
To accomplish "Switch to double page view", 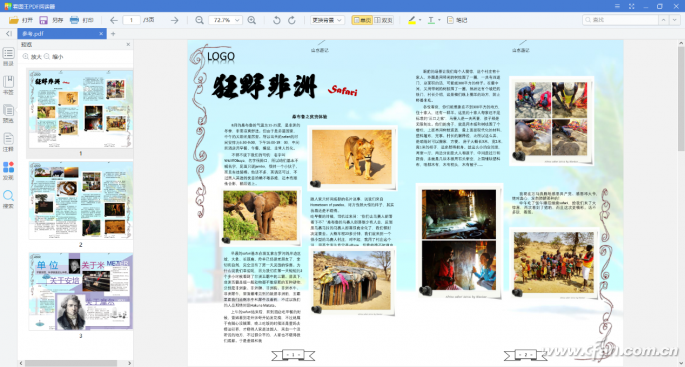I will pyautogui.click(x=383, y=20).
